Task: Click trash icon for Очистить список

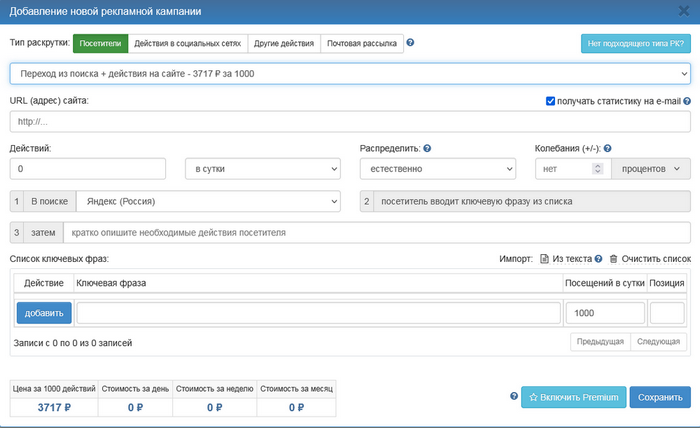Action: click(x=614, y=230)
